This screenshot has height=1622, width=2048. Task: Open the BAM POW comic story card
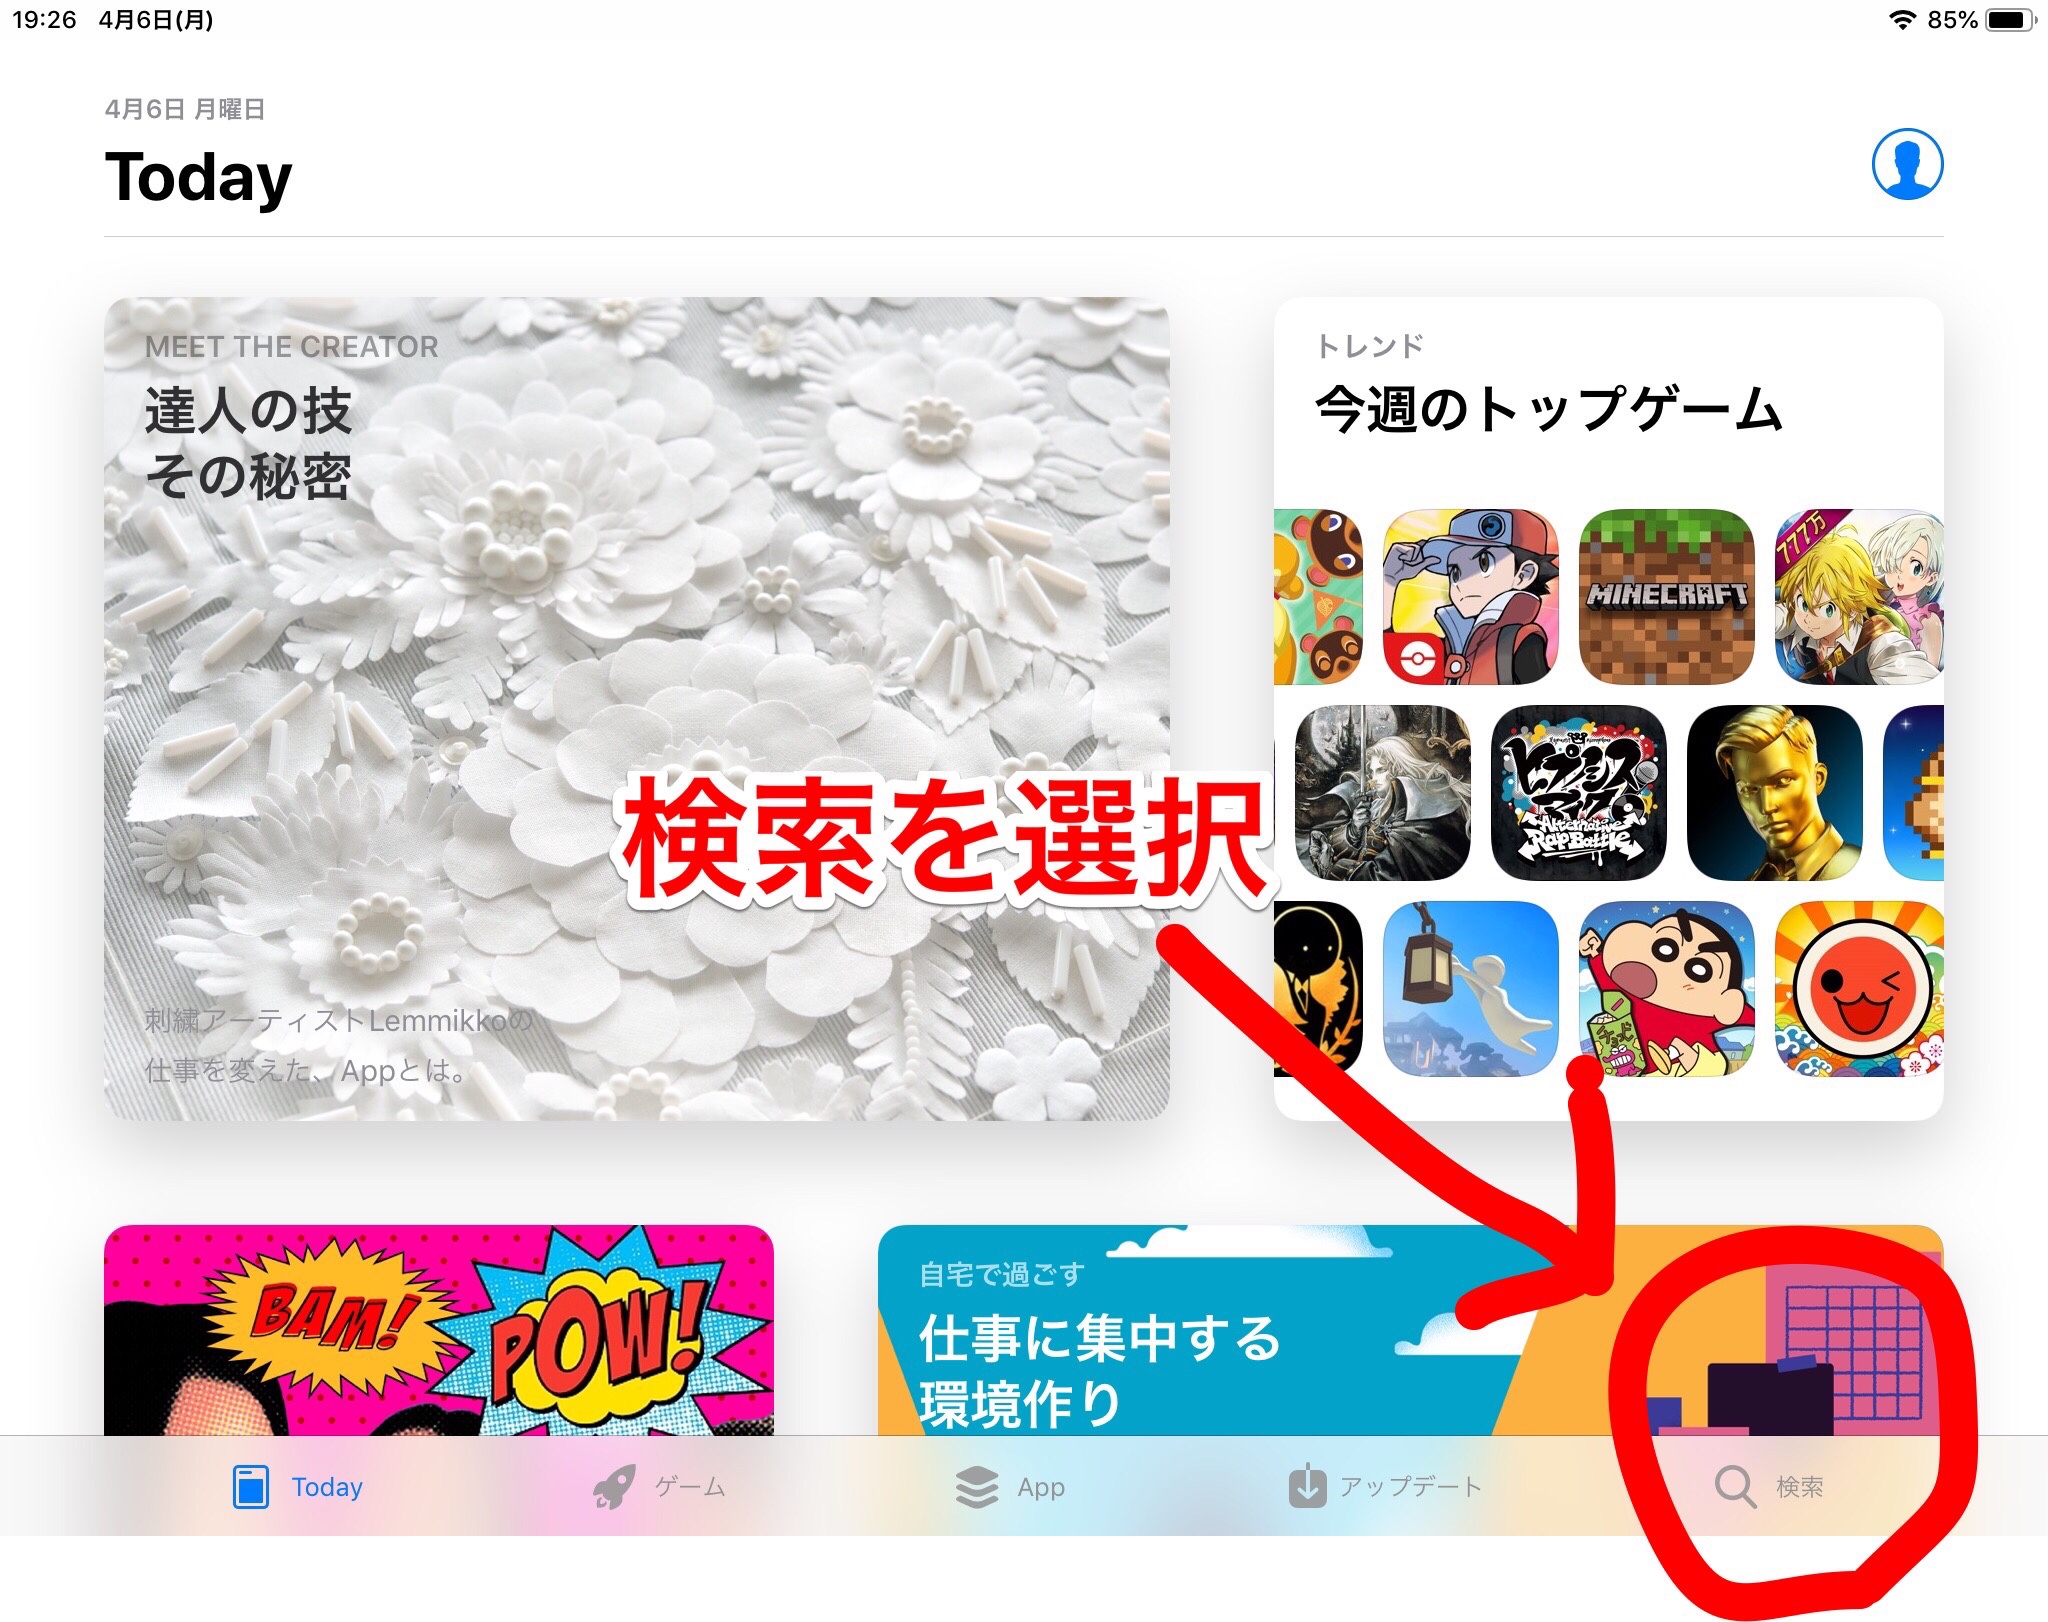439,1330
